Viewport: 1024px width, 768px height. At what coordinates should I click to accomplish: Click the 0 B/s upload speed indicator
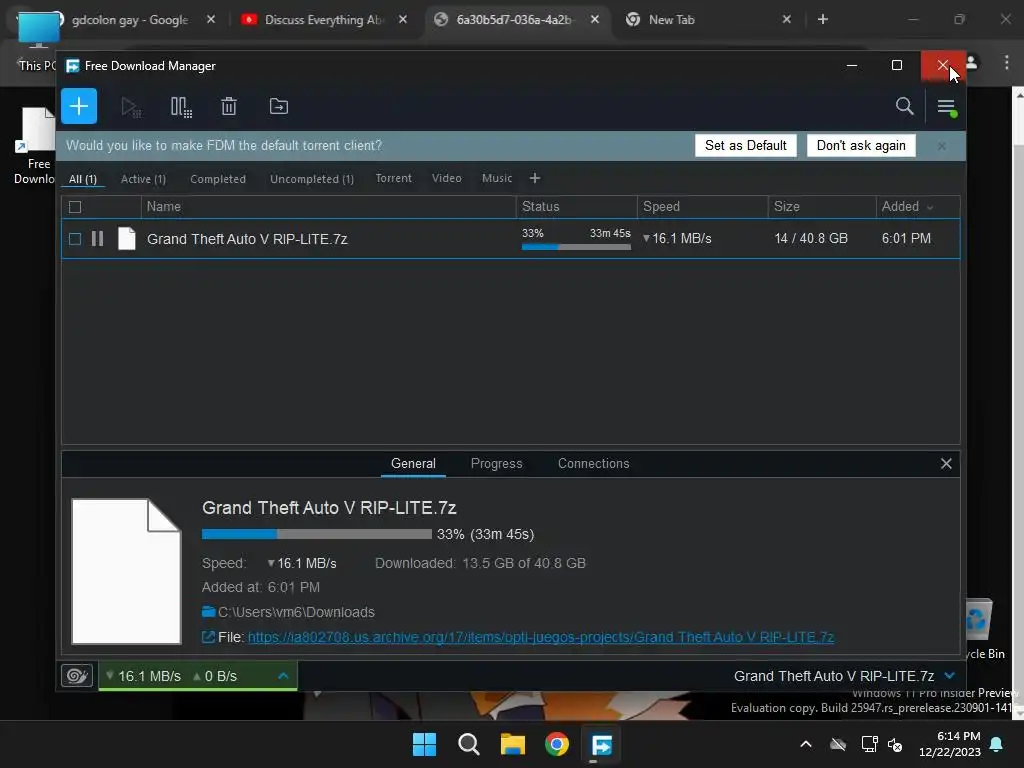[x=215, y=676]
